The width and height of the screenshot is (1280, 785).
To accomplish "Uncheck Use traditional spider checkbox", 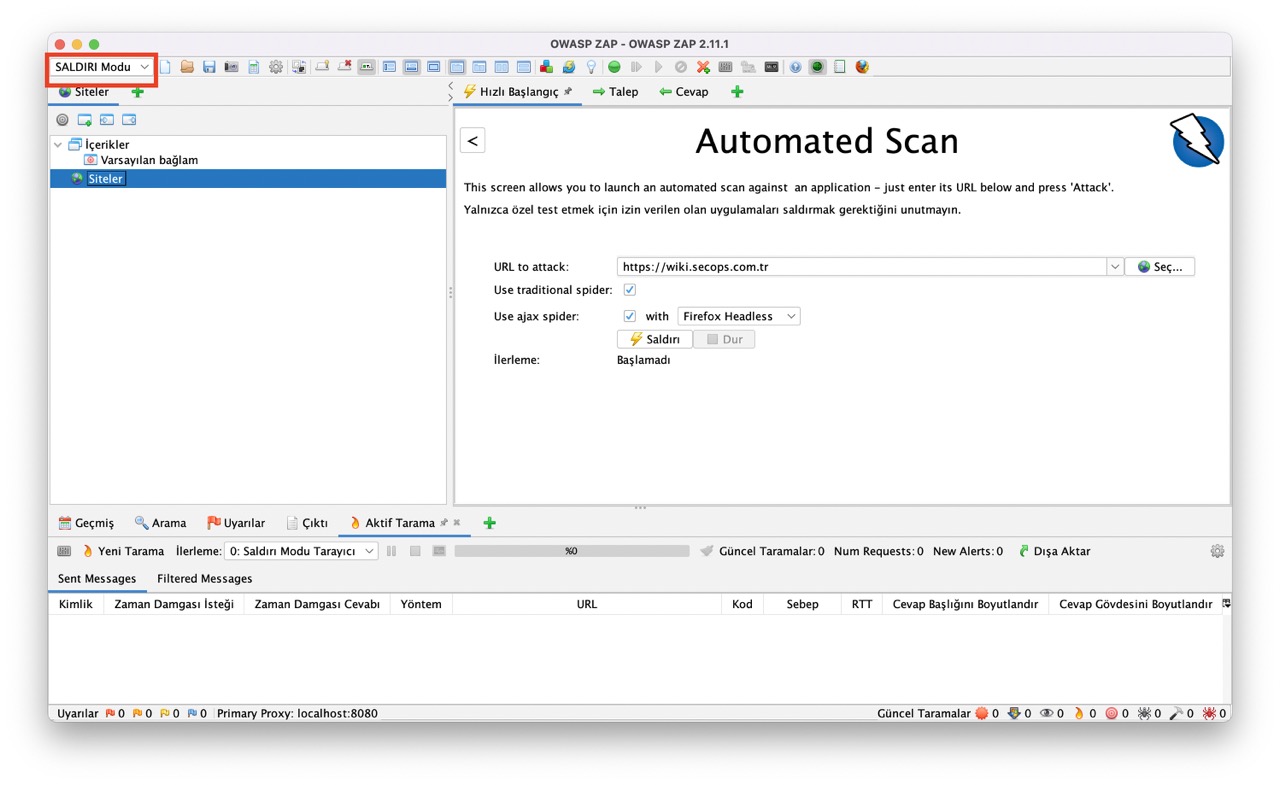I will [630, 290].
